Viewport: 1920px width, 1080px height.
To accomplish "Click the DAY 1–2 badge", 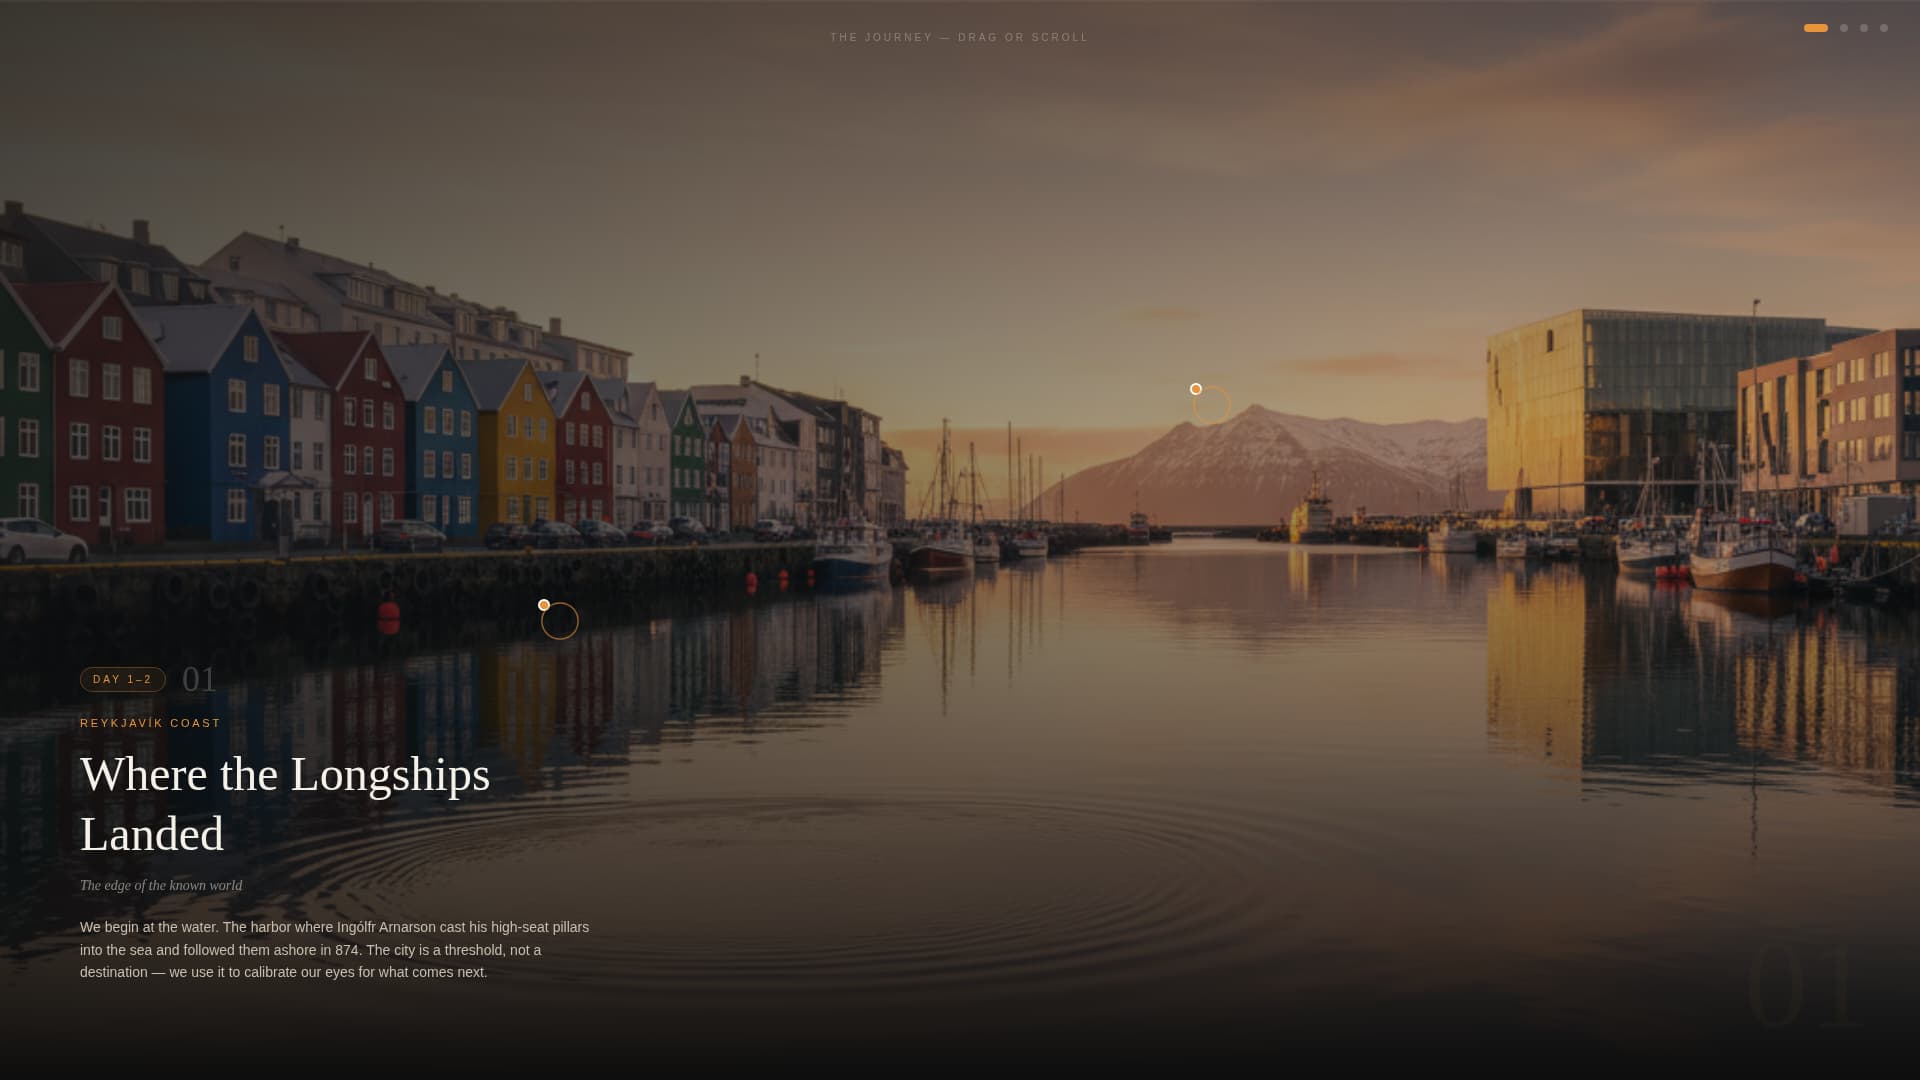I will pyautogui.click(x=122, y=679).
